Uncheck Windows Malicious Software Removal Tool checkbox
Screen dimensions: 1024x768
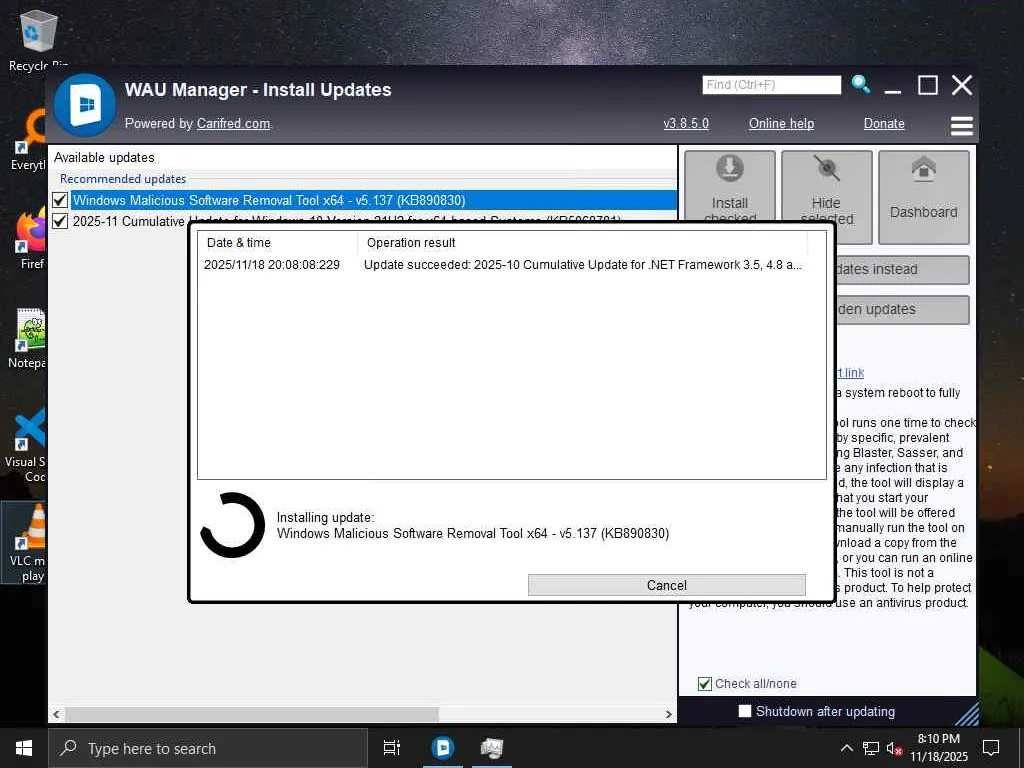coord(60,200)
